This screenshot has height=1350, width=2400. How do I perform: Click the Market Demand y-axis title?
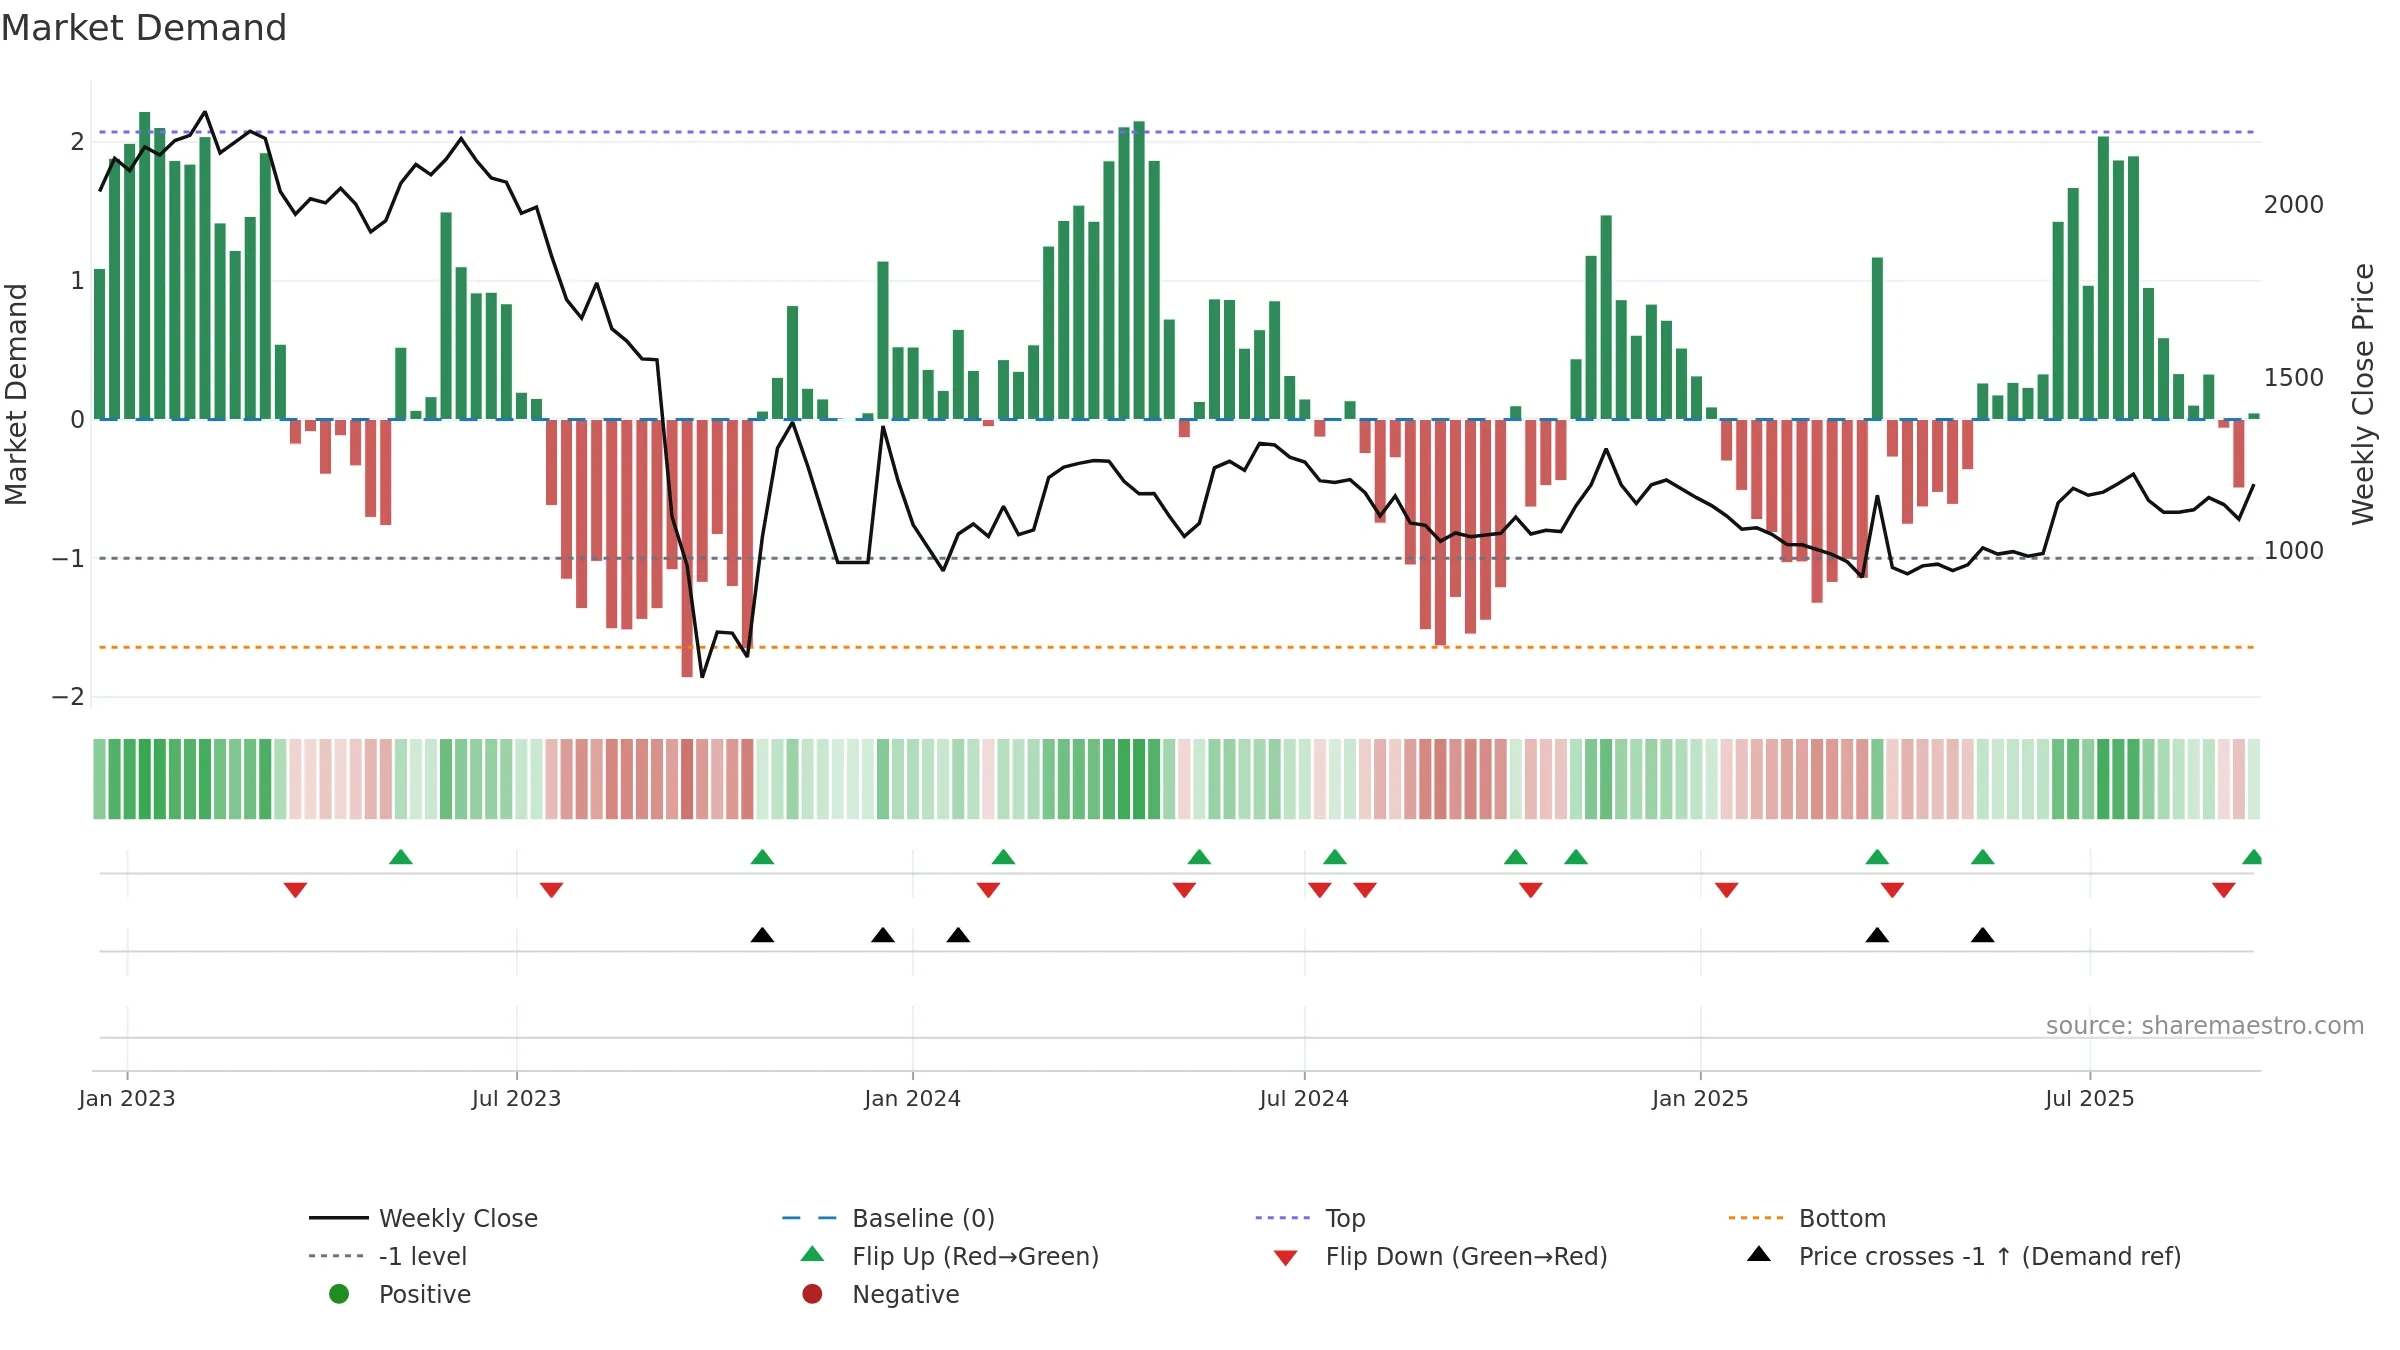click(x=16, y=394)
